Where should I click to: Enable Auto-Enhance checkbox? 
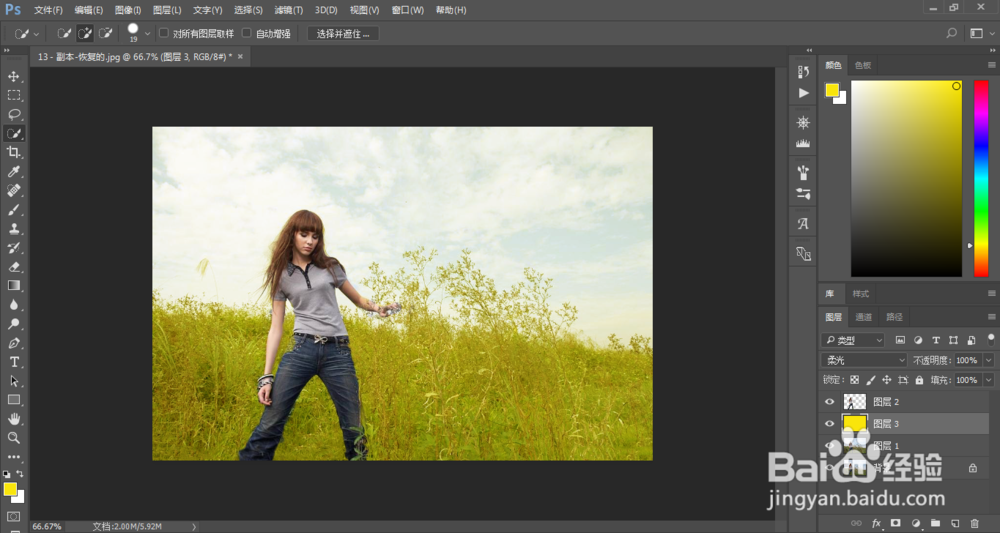247,33
